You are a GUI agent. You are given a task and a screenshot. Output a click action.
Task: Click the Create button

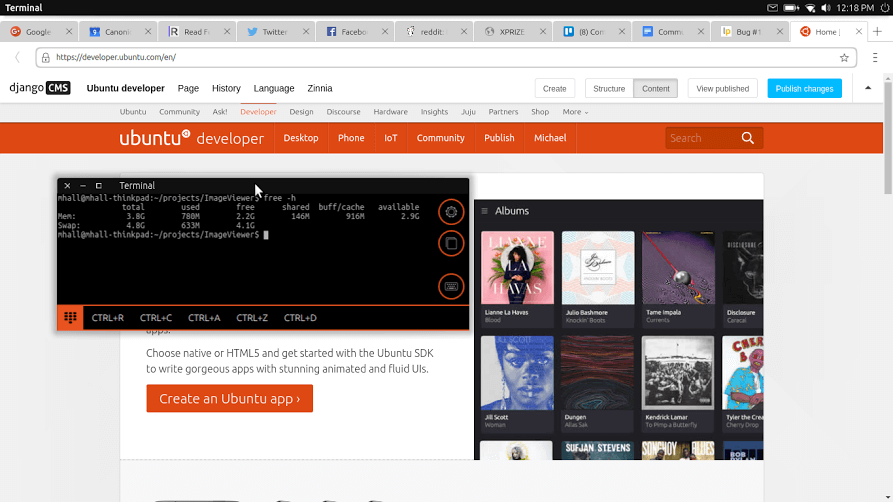click(x=554, y=88)
